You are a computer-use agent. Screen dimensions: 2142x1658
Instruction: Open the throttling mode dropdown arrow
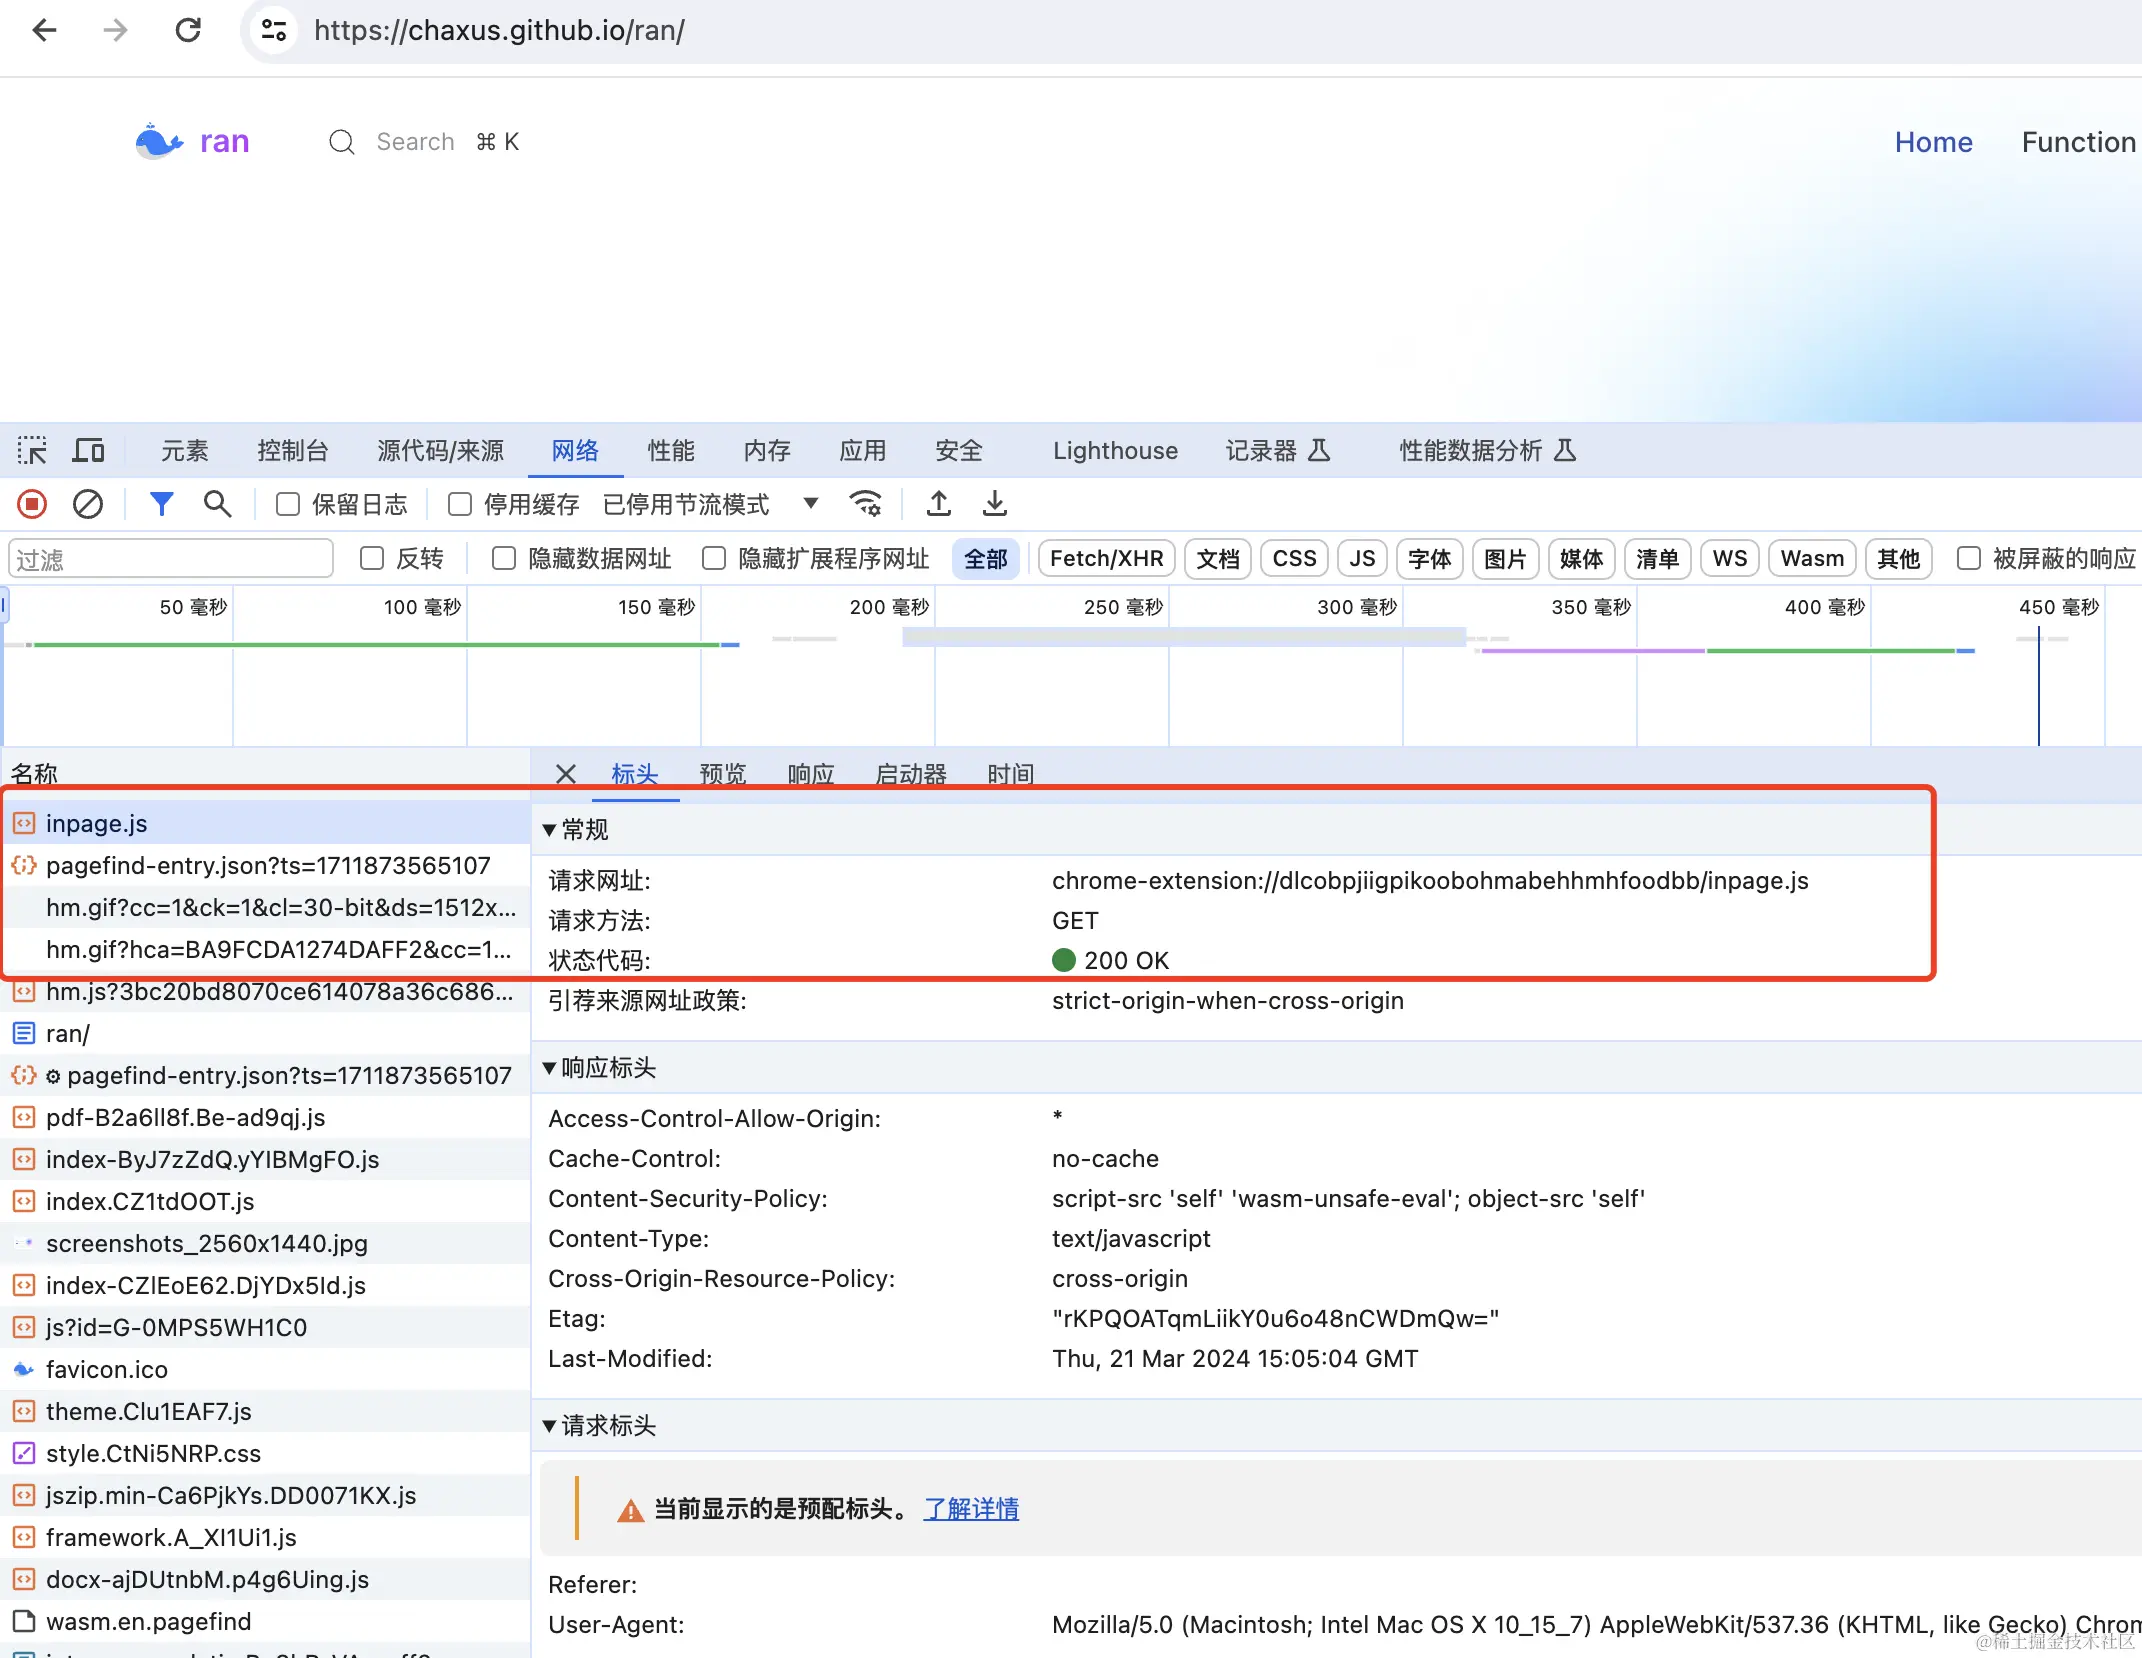coord(811,504)
